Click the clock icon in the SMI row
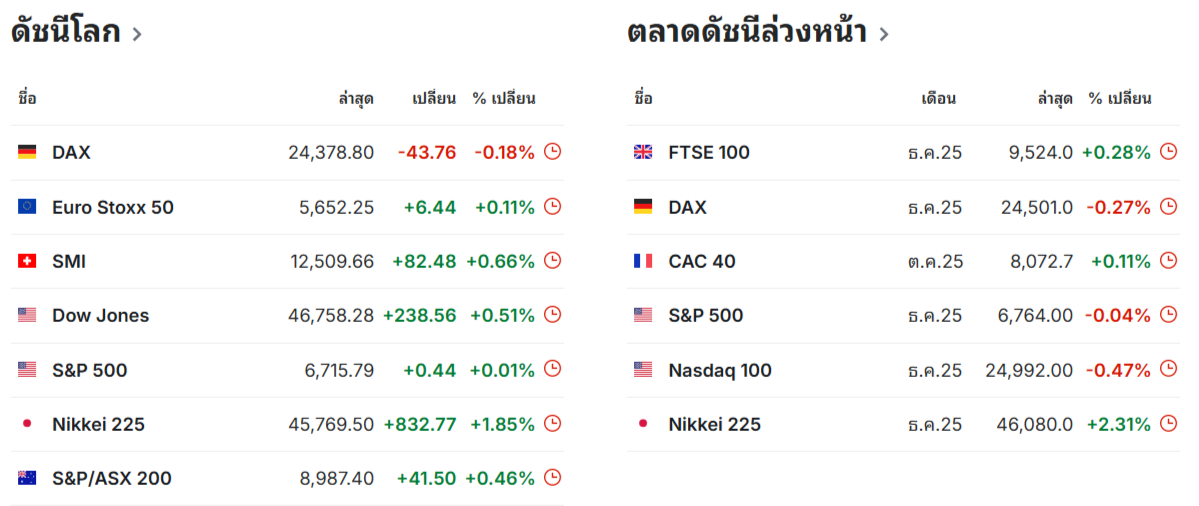Viewport: 1199px width, 506px height. [x=552, y=261]
